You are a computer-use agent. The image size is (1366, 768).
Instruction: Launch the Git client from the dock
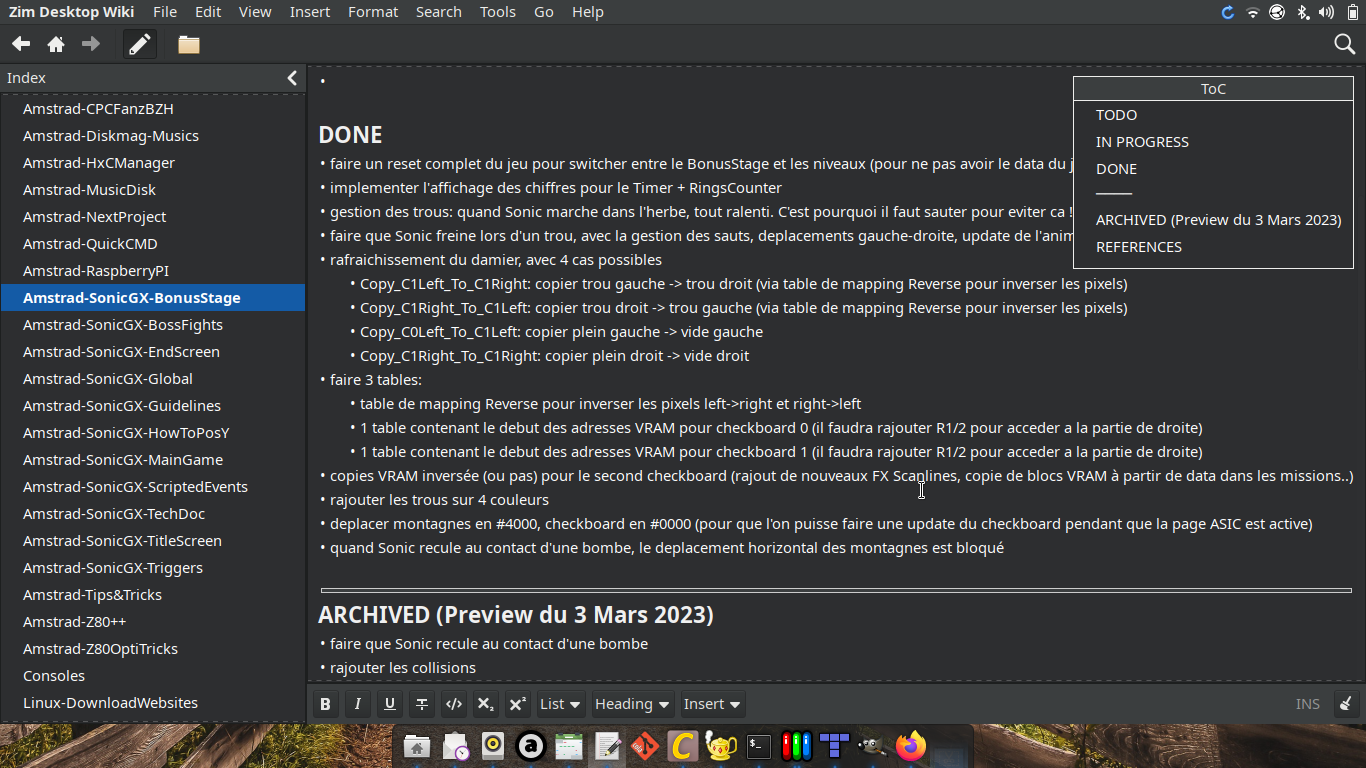click(645, 746)
